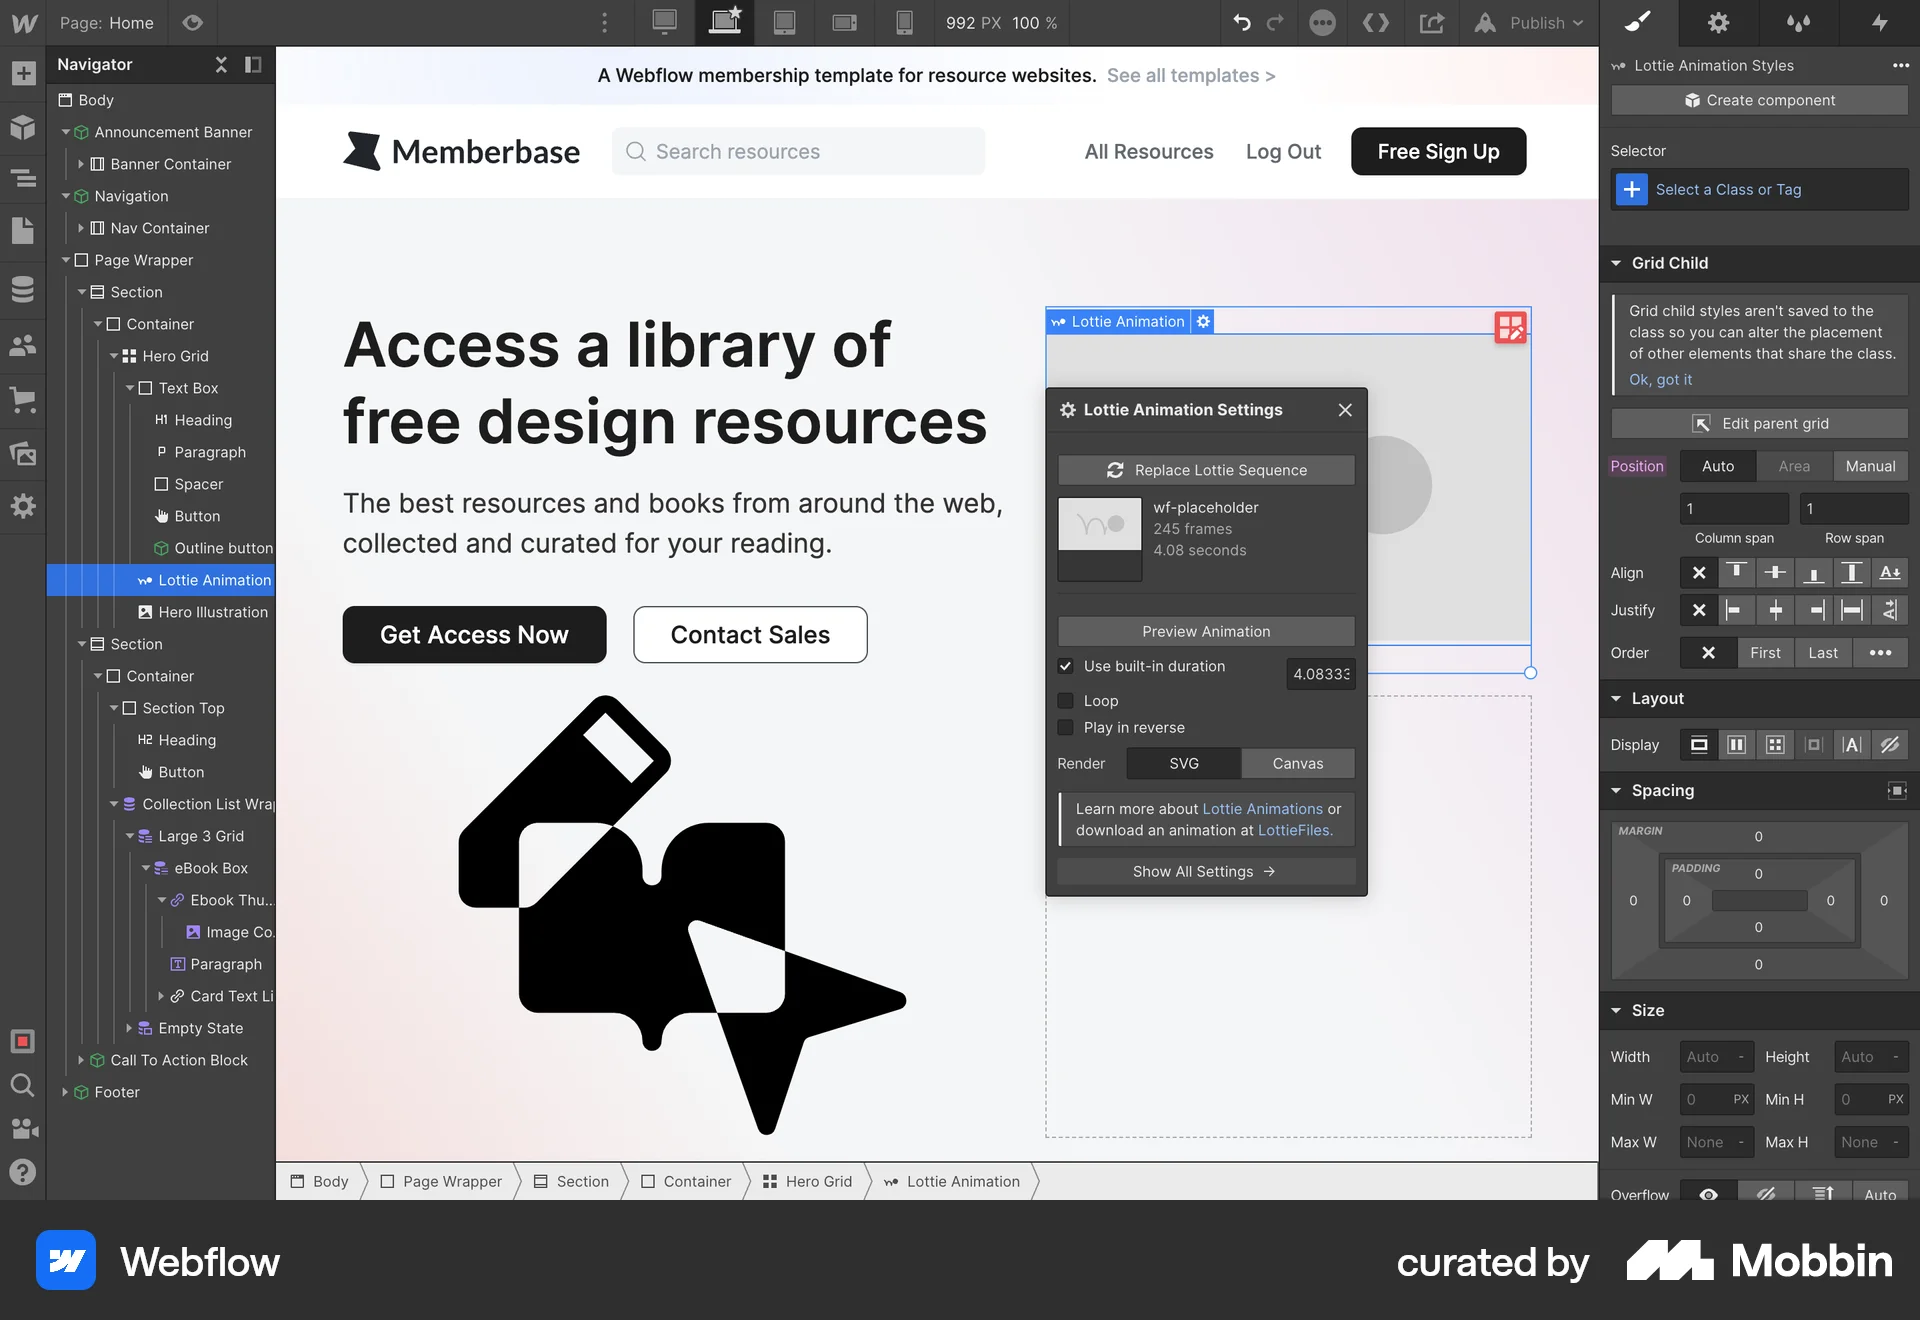Collapse the Navigation item in Navigator
1920x1320 pixels.
pos(67,196)
